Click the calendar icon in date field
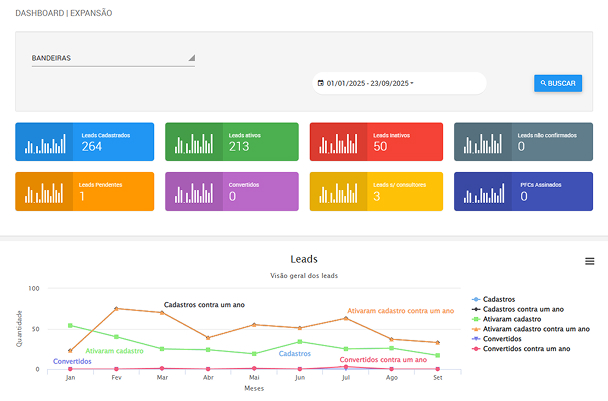This screenshot has width=608, height=401. click(320, 83)
